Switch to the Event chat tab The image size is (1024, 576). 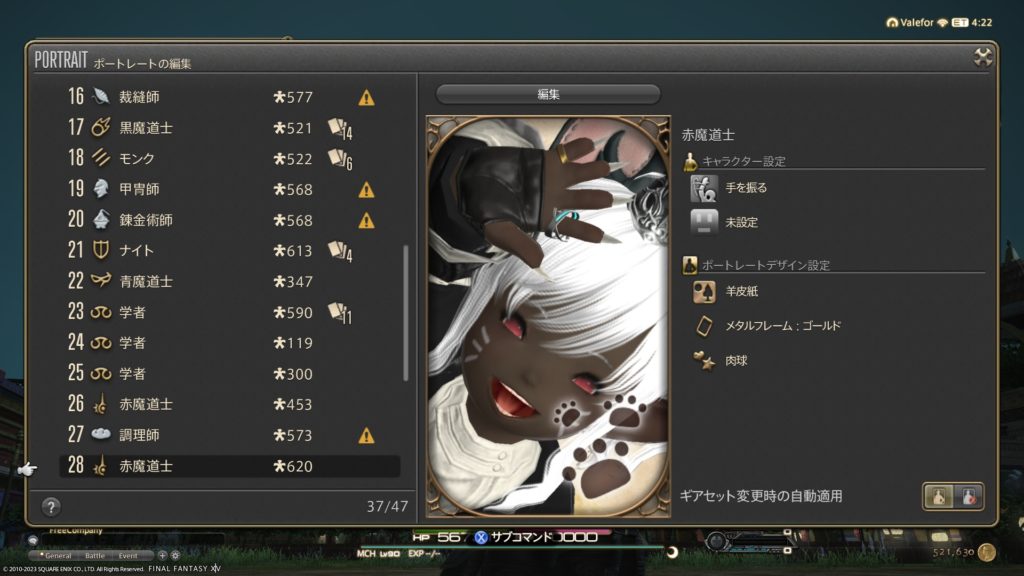tap(128, 555)
